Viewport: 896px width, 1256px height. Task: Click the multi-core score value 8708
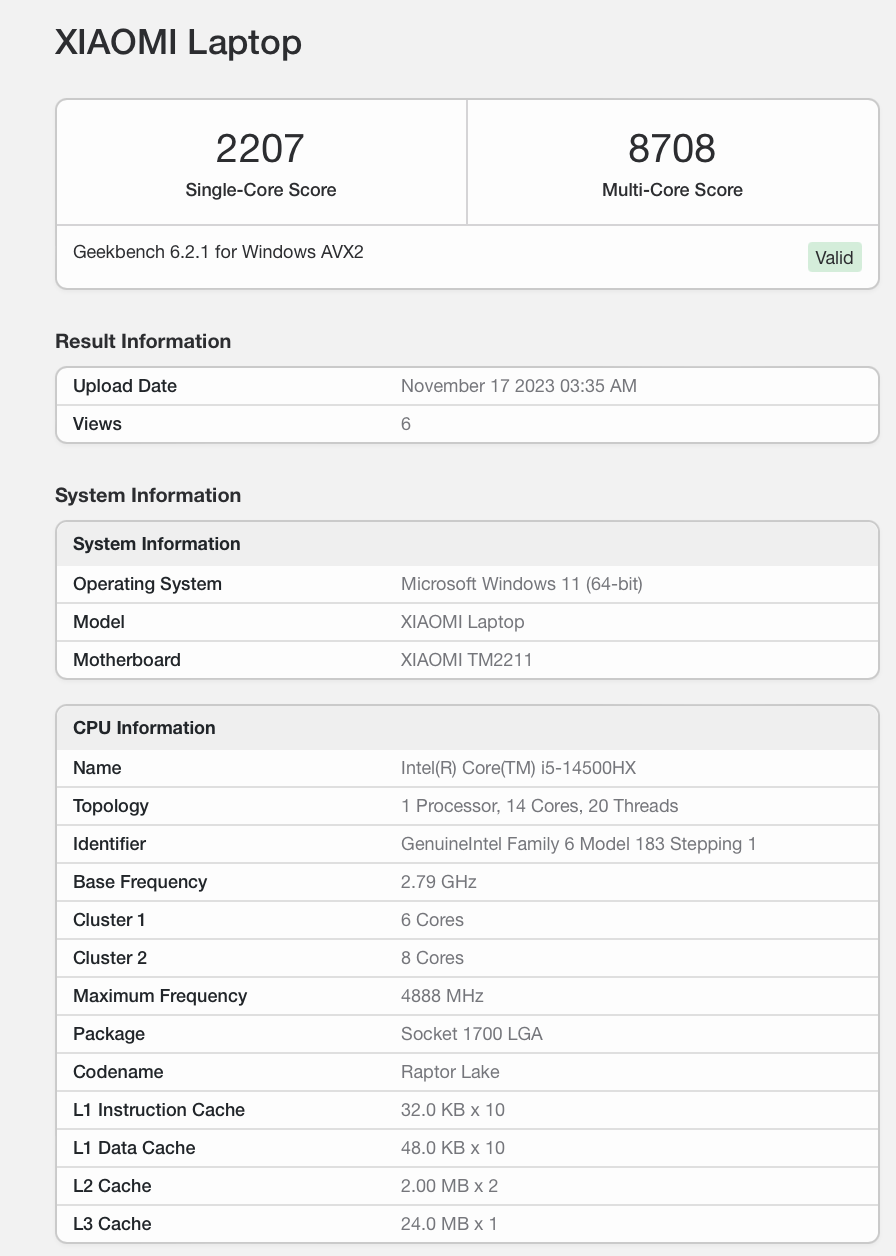(672, 149)
